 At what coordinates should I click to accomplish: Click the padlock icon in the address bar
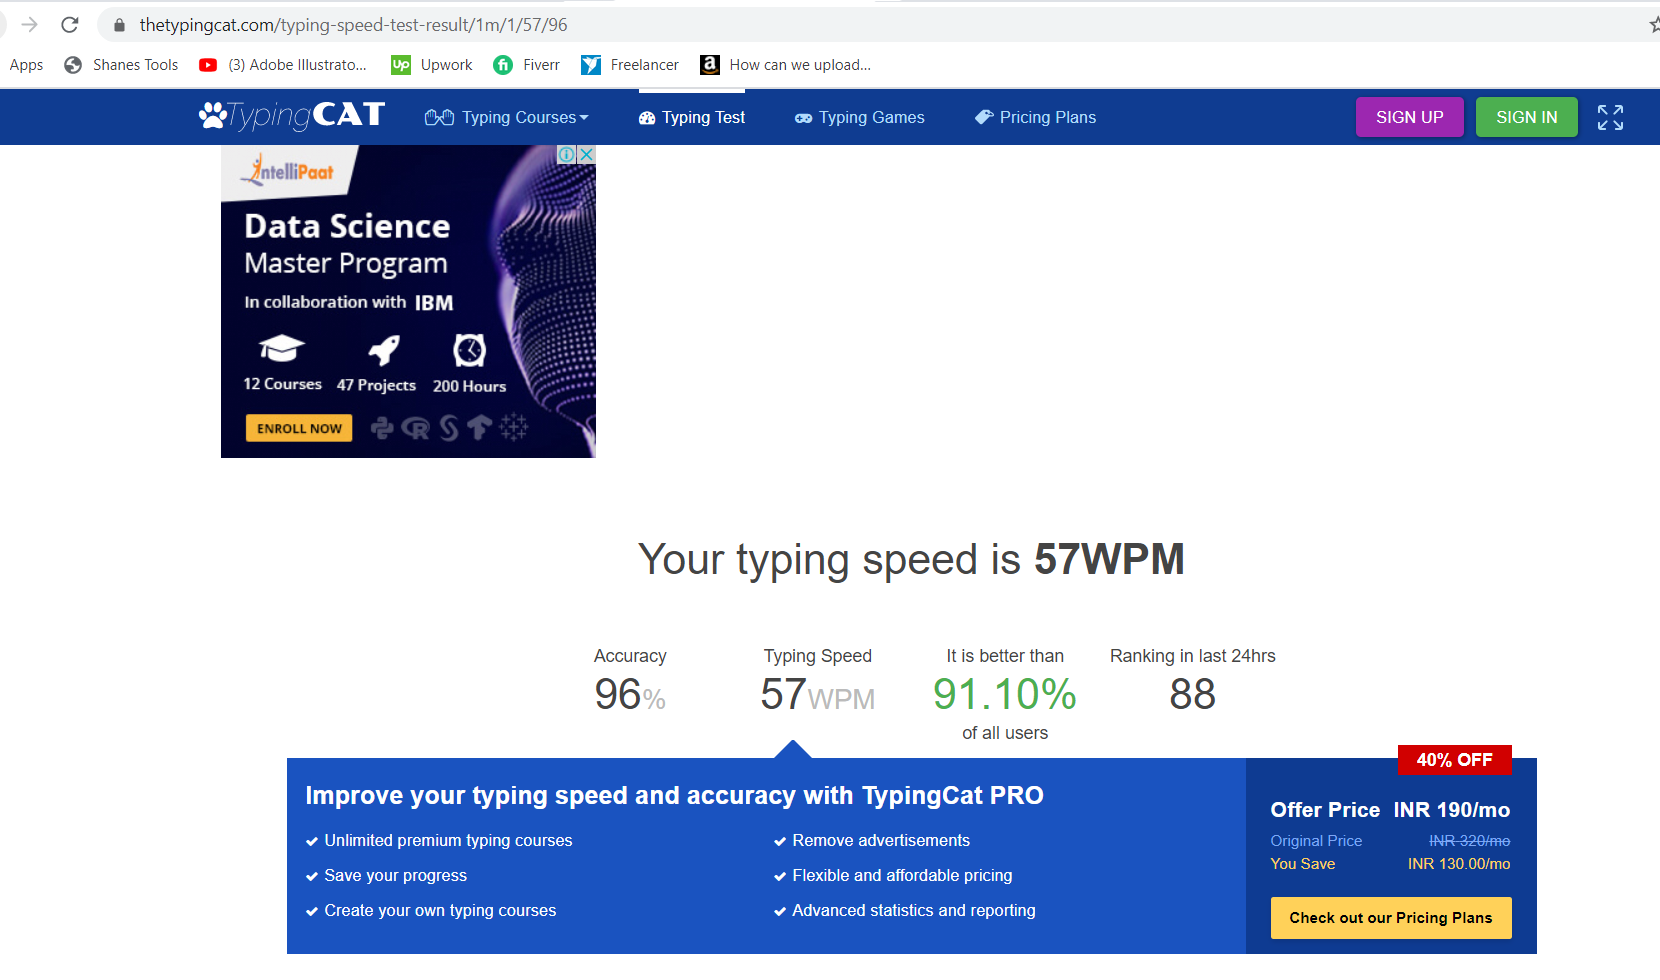(118, 24)
